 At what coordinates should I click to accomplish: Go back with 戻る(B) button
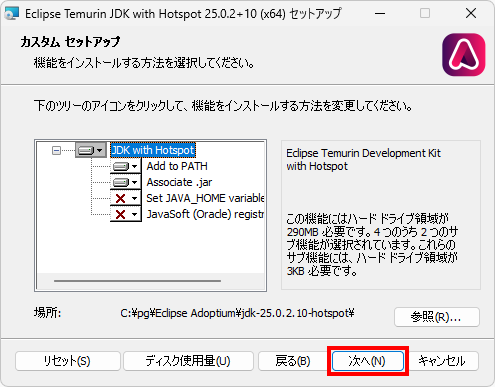click(x=293, y=361)
